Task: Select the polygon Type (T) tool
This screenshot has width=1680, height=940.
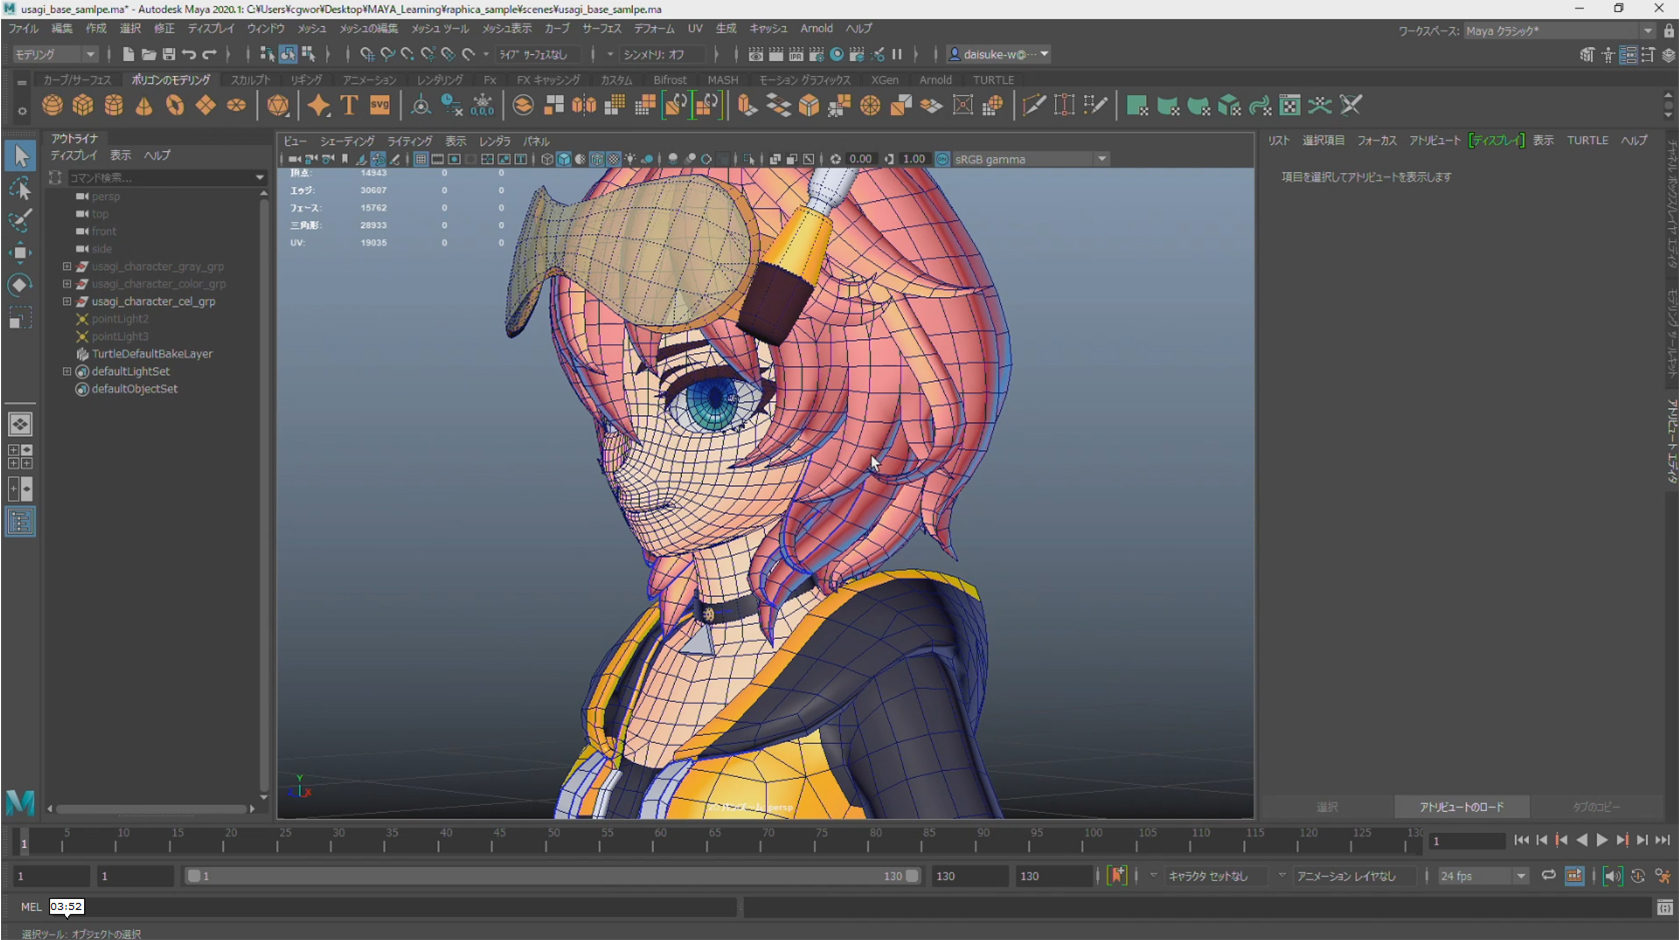Action: point(349,105)
